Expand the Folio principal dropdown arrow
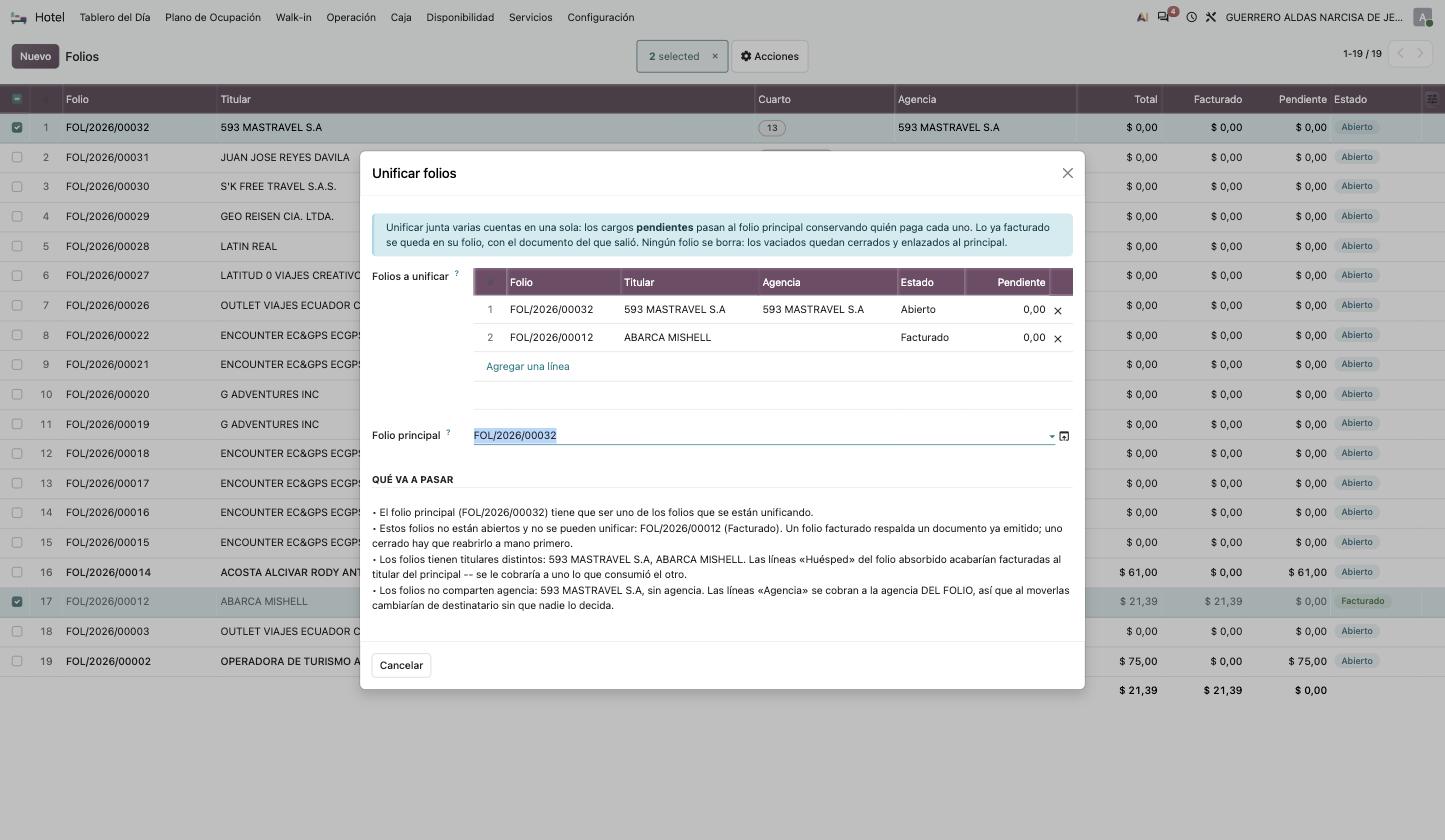The image size is (1445, 840). 1051,436
